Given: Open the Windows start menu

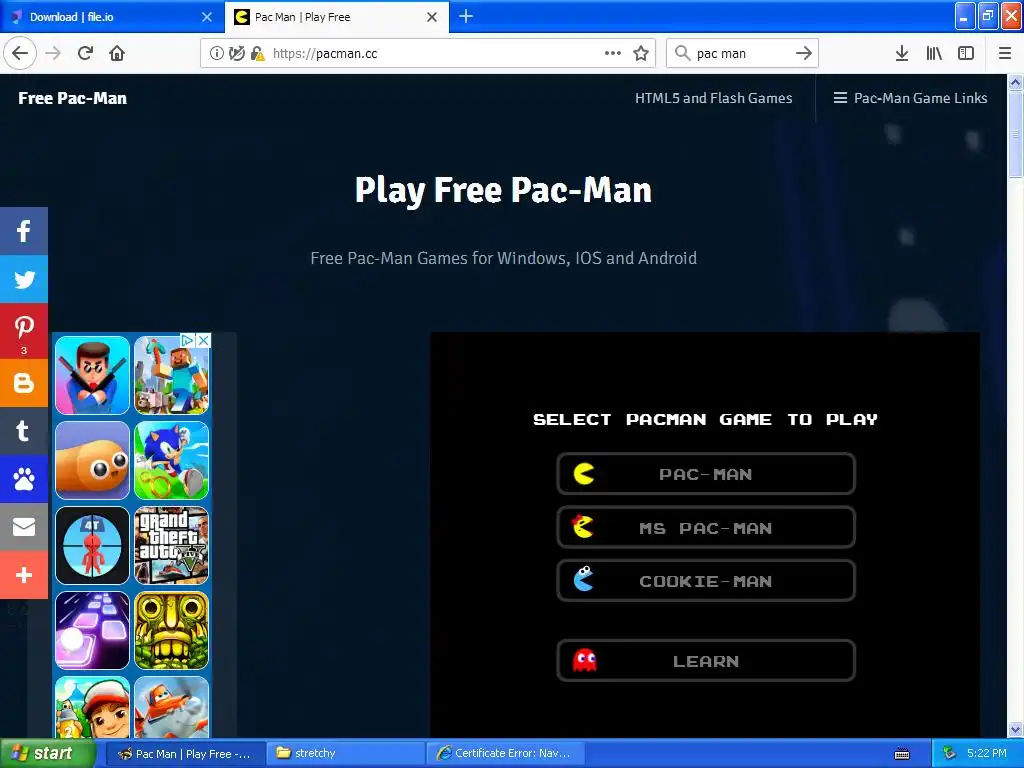Looking at the screenshot, I should click(48, 754).
